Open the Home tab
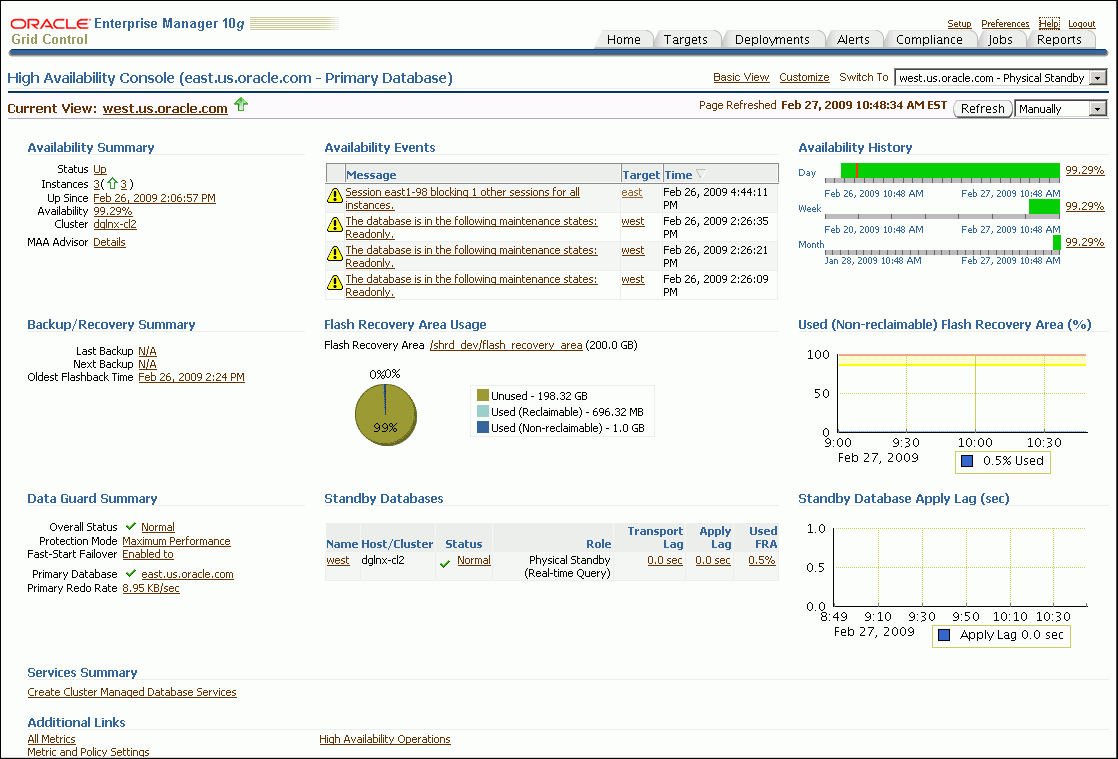Screen dimensions: 1118x759 click(x=623, y=40)
